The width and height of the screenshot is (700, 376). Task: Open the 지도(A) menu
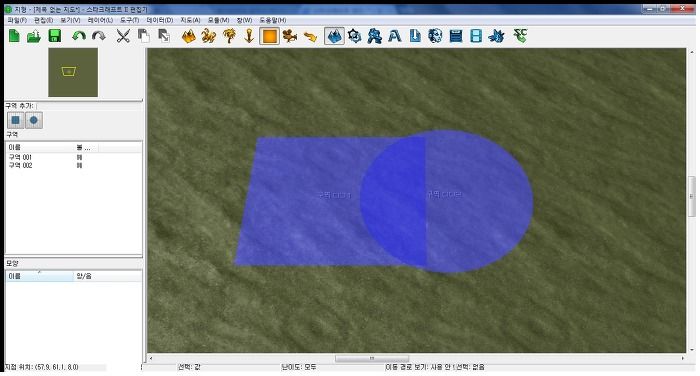tap(190, 20)
